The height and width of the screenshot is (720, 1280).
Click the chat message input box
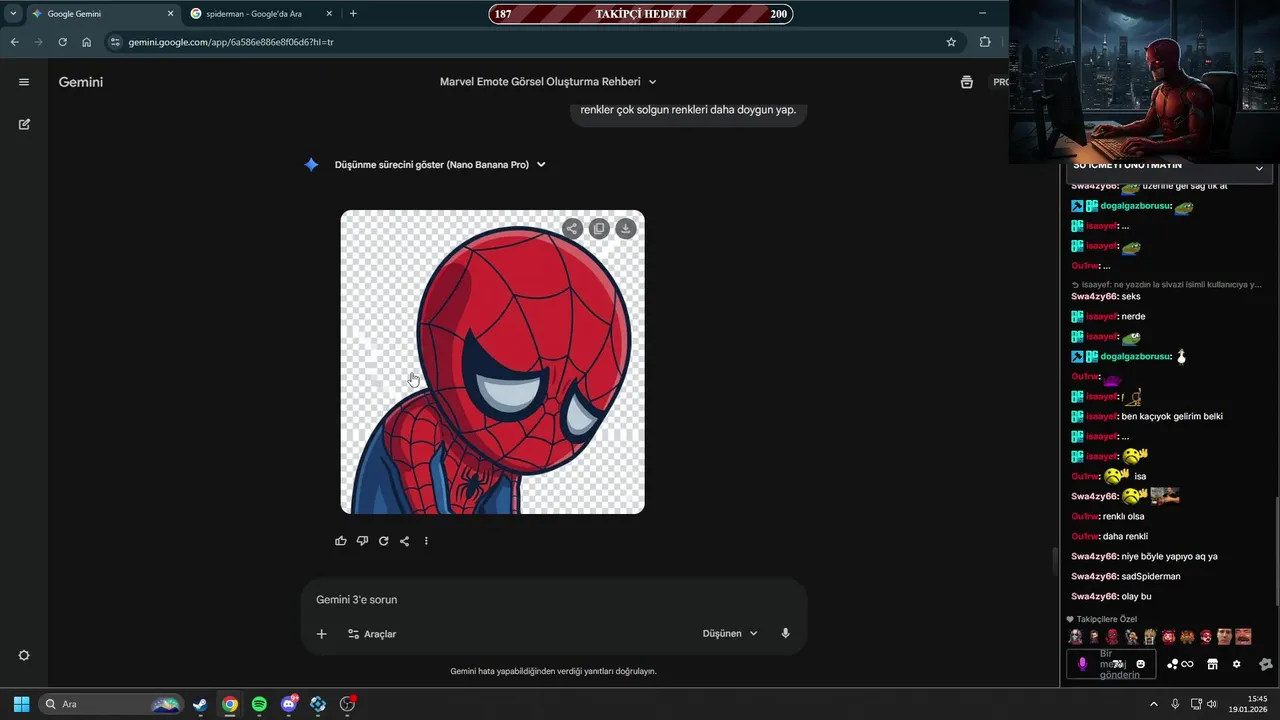[1112, 664]
